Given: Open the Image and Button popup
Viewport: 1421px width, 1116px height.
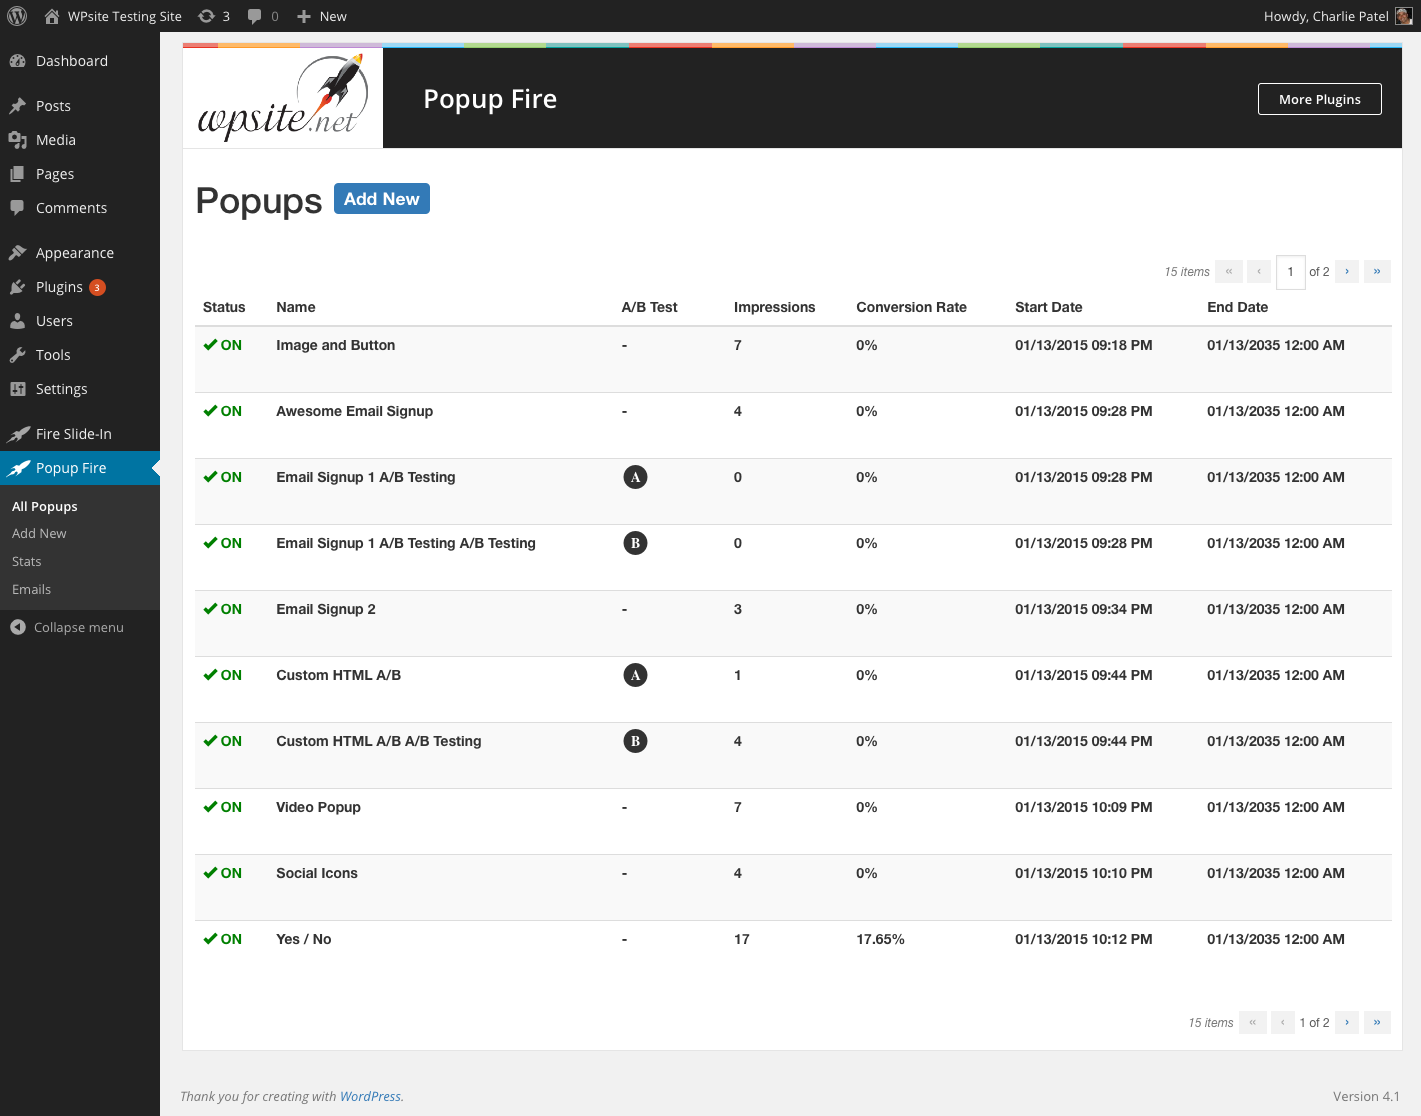Looking at the screenshot, I should click(336, 345).
